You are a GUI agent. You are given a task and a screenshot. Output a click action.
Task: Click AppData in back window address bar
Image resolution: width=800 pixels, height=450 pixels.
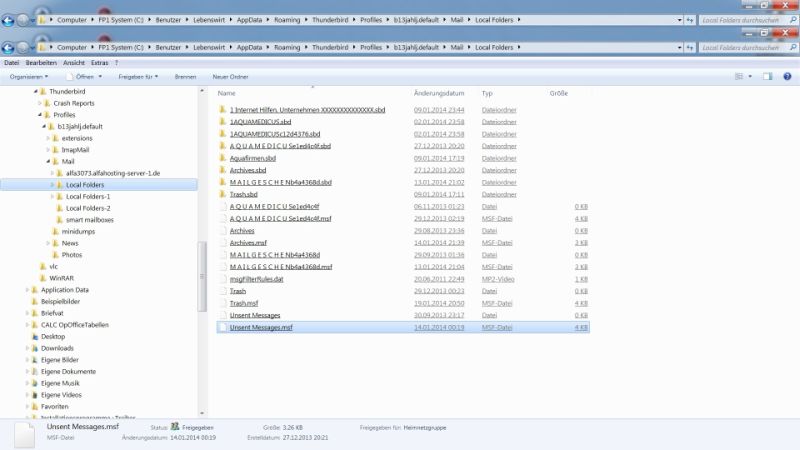(249, 20)
